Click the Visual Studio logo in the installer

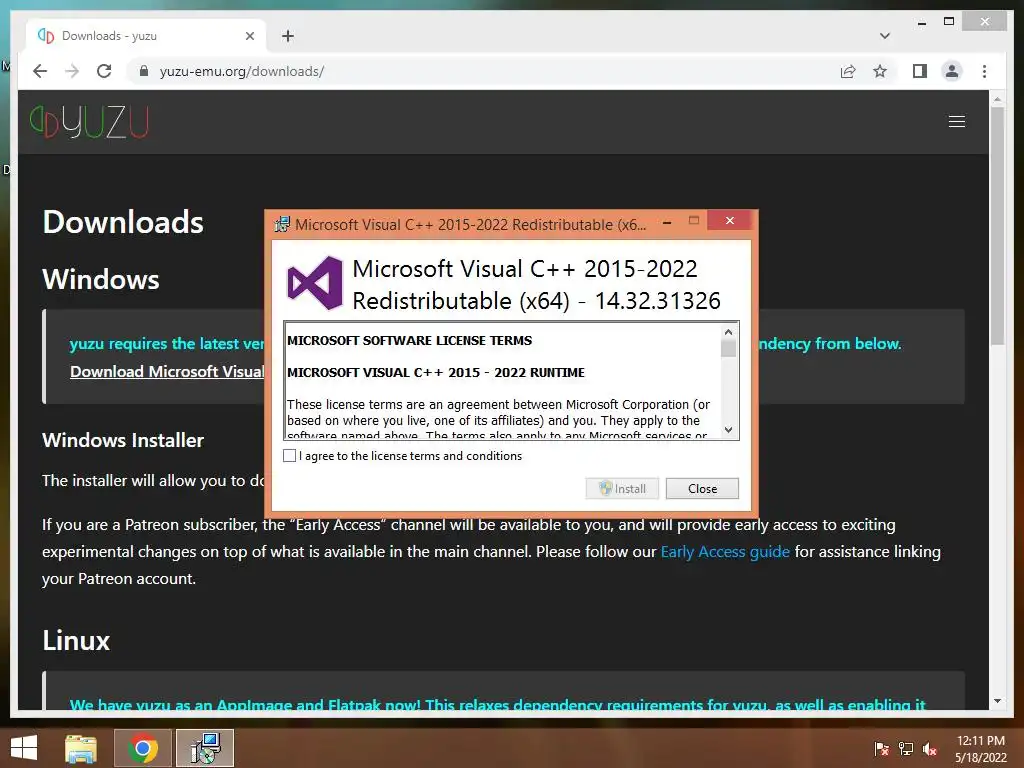(x=315, y=283)
